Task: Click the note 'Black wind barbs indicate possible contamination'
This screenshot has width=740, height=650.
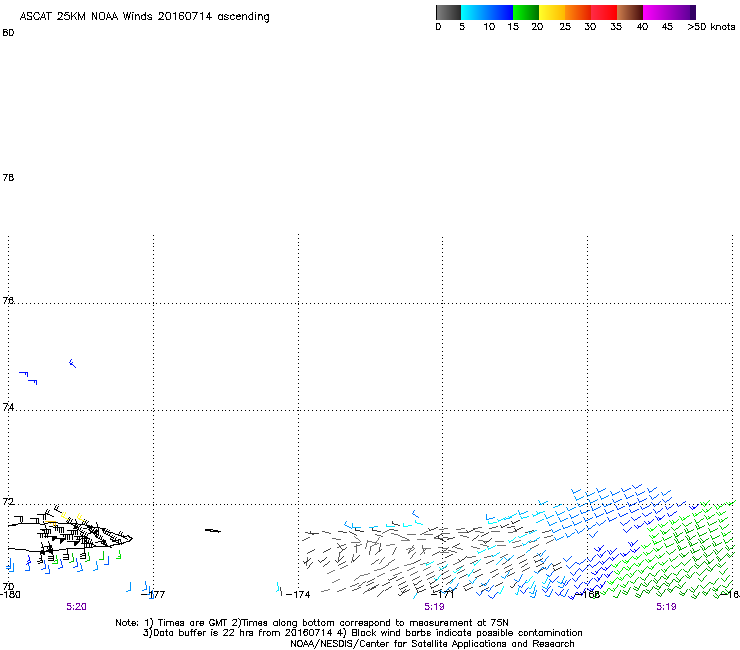Action: [x=467, y=633]
